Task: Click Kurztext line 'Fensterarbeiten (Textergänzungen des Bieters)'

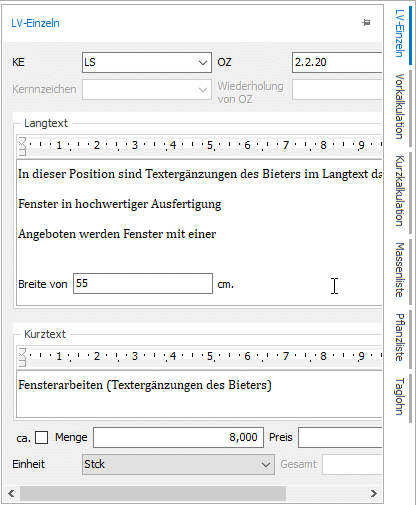Action: (145, 385)
